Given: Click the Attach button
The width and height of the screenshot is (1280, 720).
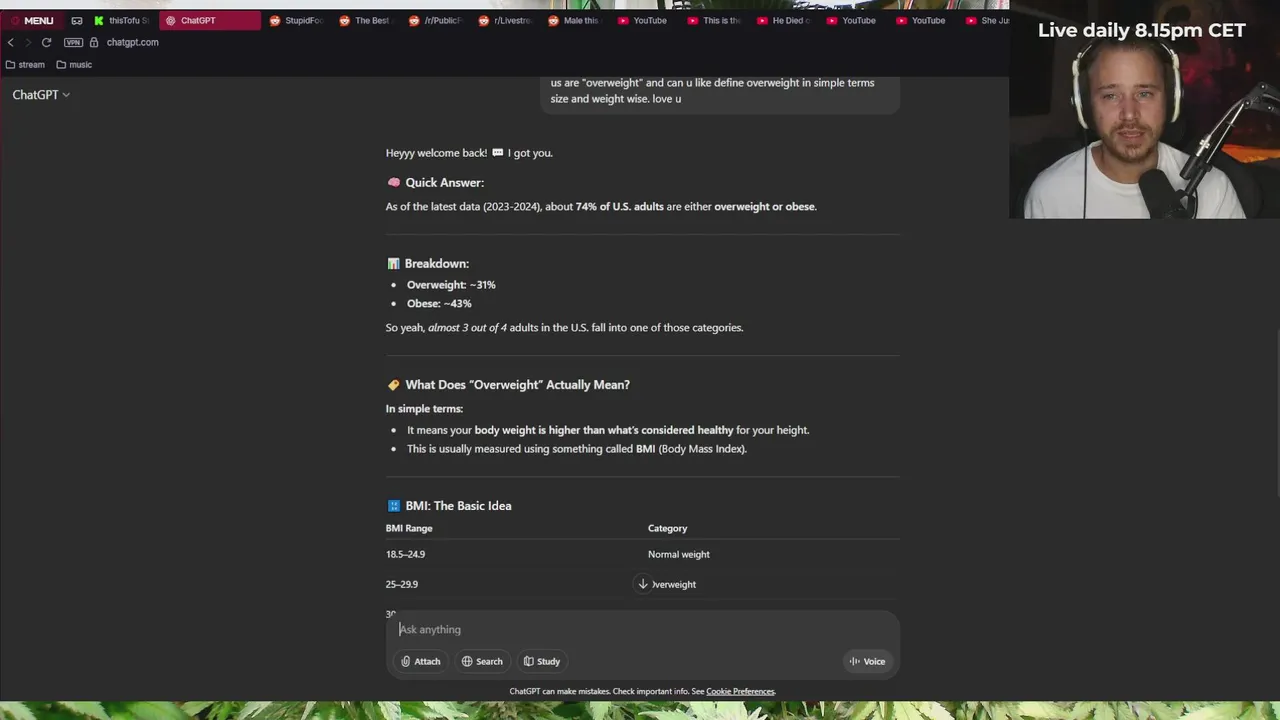Looking at the screenshot, I should click(x=420, y=661).
